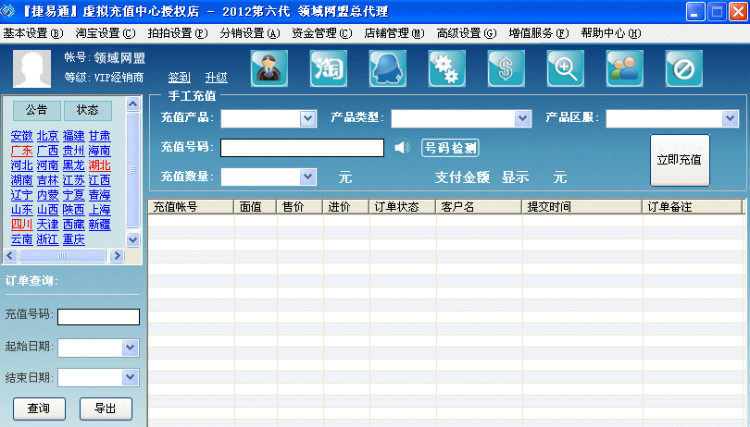
Task: Sort by the 提交时间 column header
Action: tap(582, 207)
